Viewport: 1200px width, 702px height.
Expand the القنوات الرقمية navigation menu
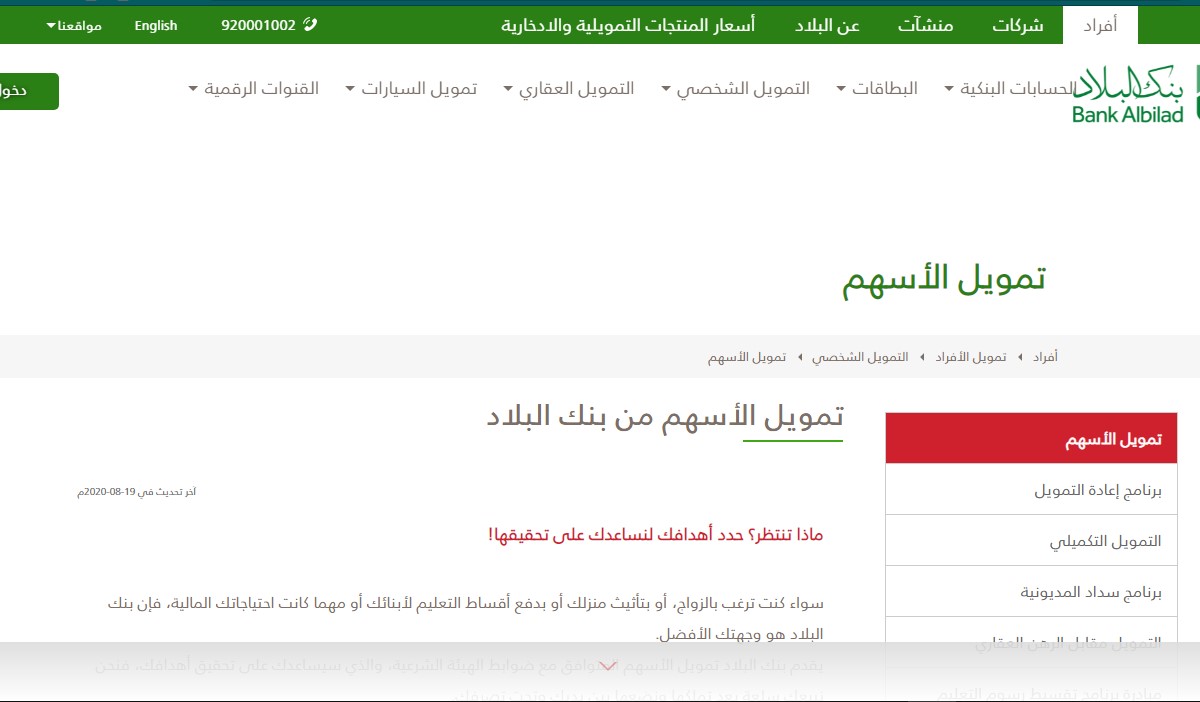(253, 89)
